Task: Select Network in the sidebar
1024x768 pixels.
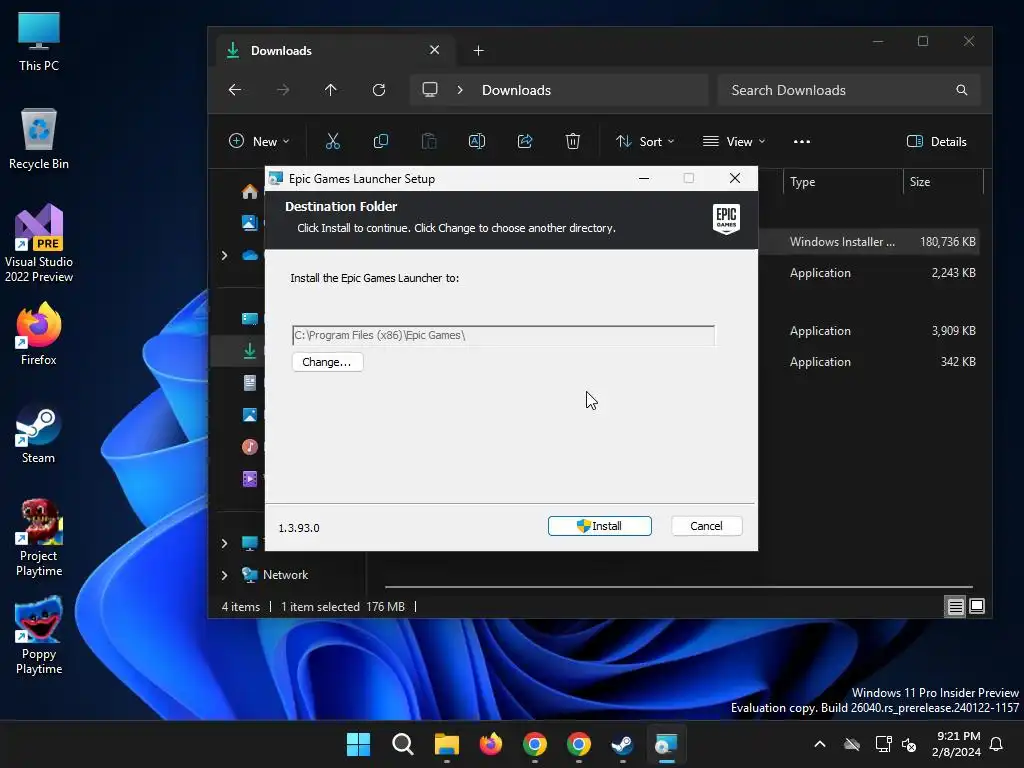Action: click(x=285, y=575)
